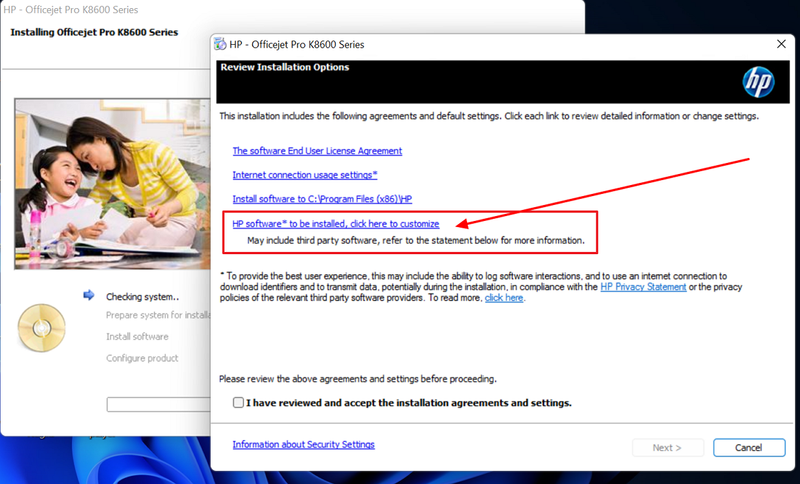Click the installer progress bar in background window

click(159, 405)
